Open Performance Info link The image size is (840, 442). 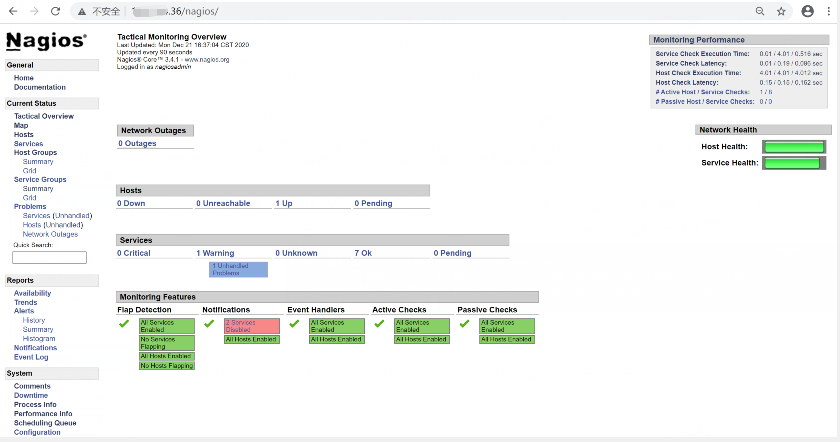tap(43, 414)
